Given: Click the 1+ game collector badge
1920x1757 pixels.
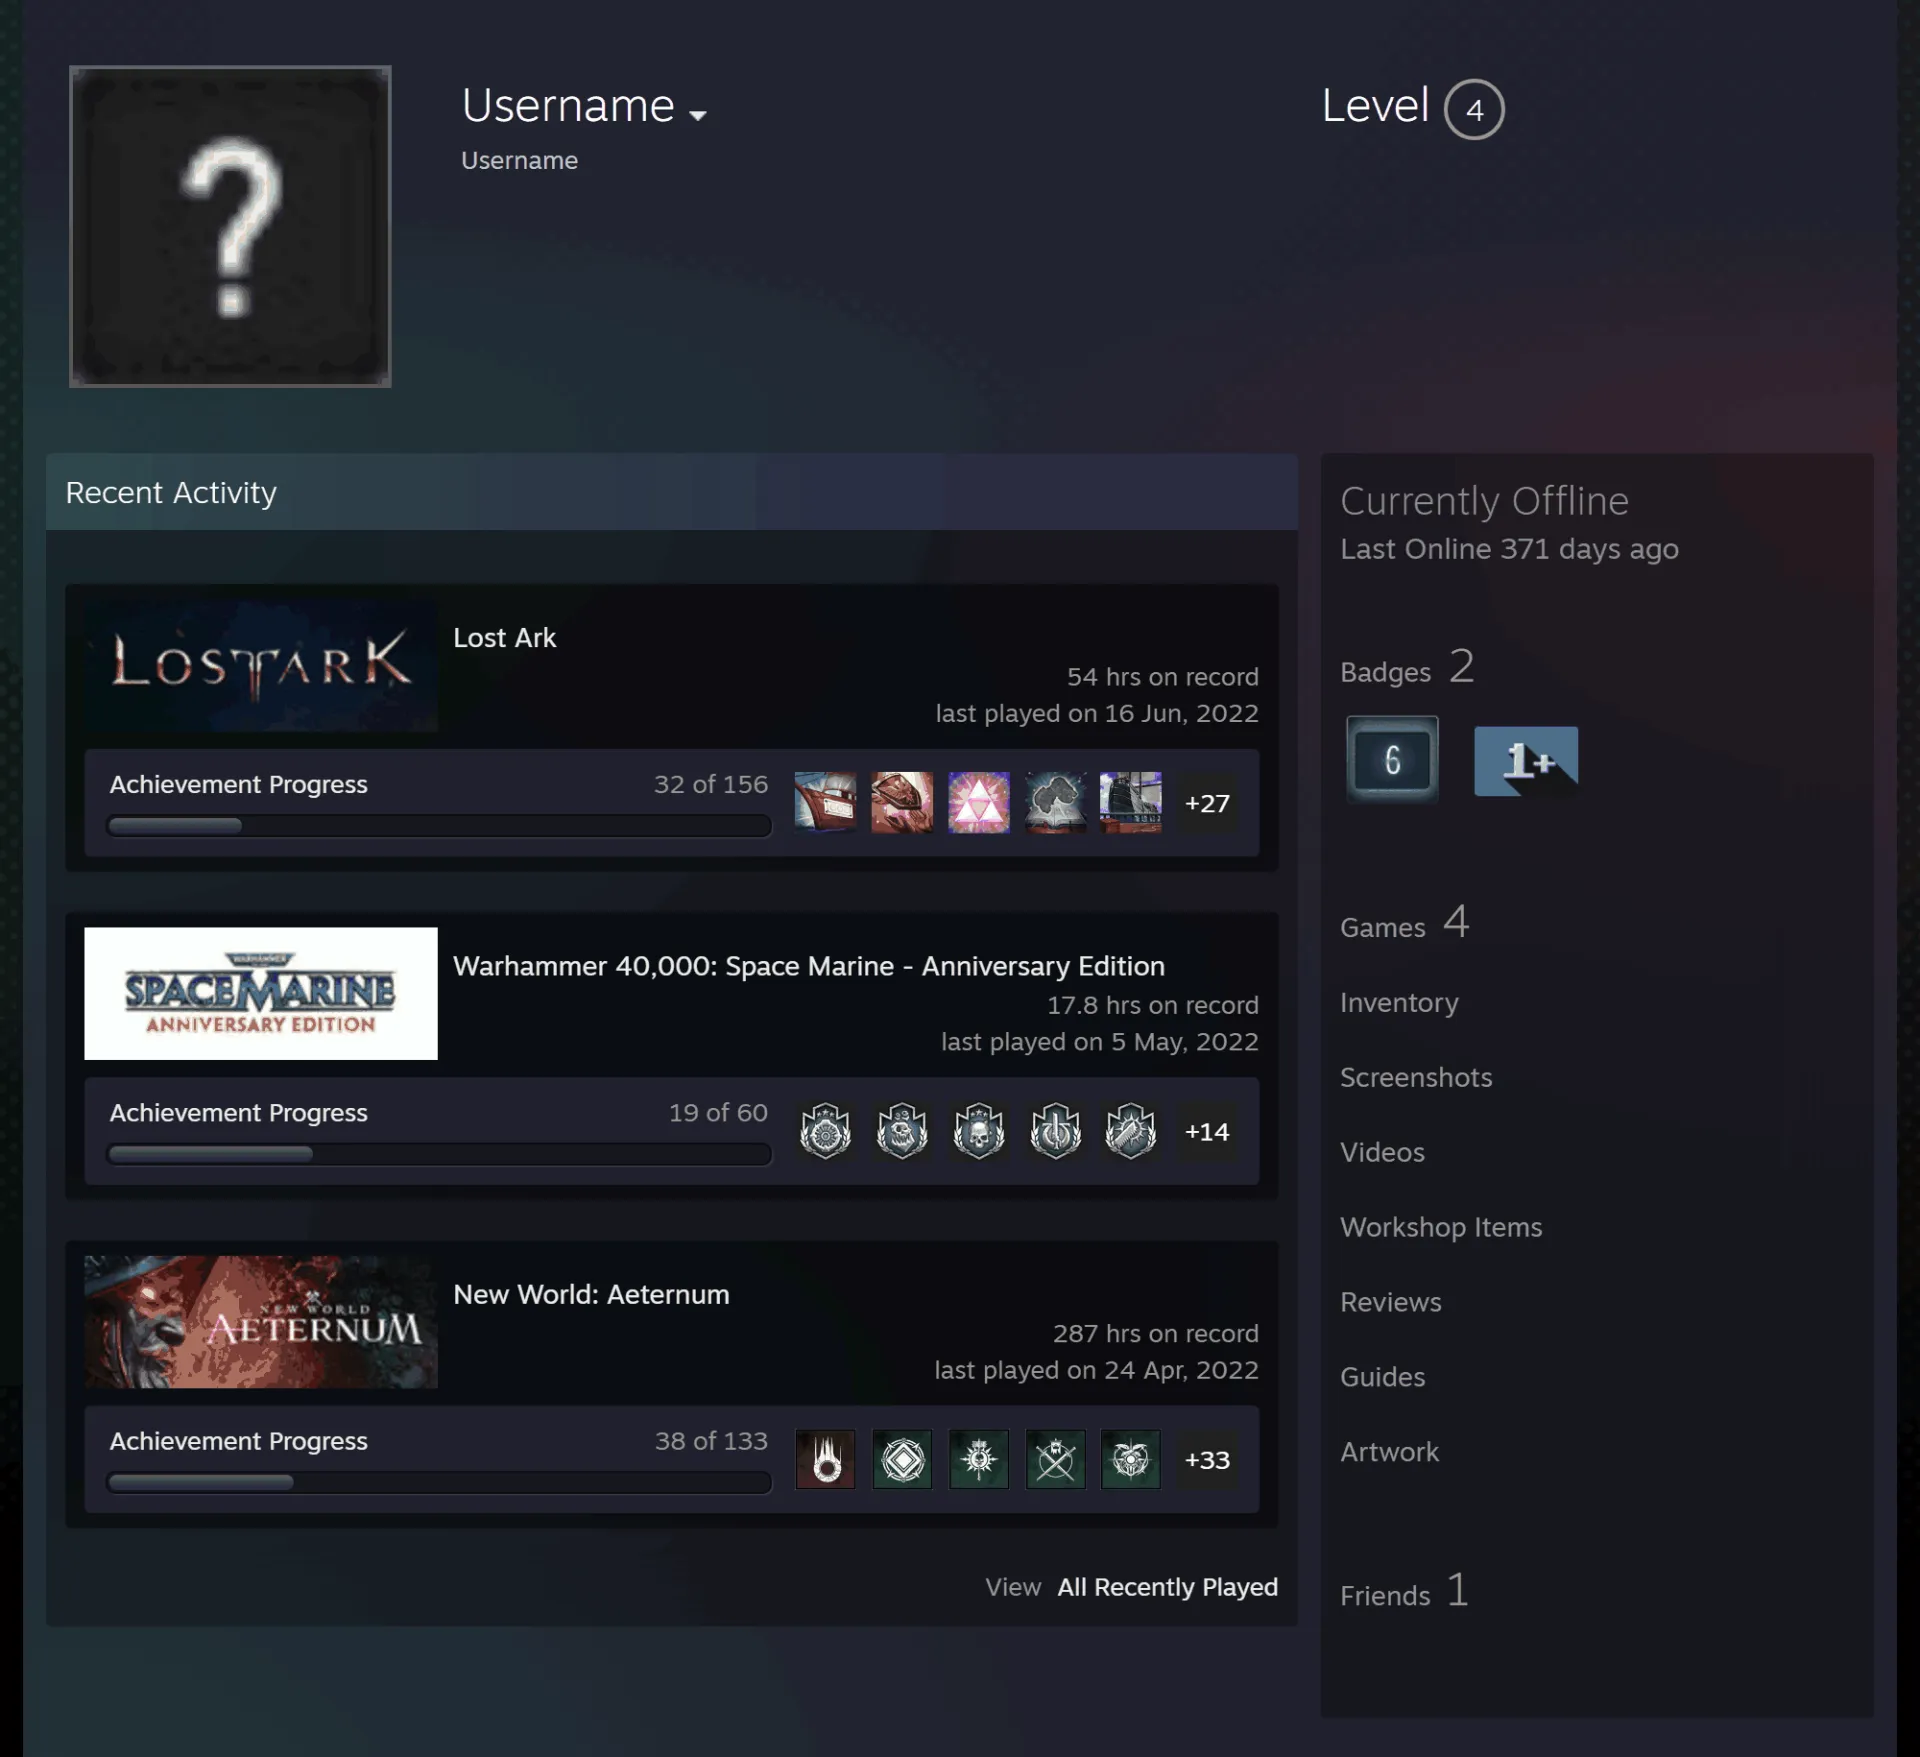Looking at the screenshot, I should click(x=1526, y=761).
